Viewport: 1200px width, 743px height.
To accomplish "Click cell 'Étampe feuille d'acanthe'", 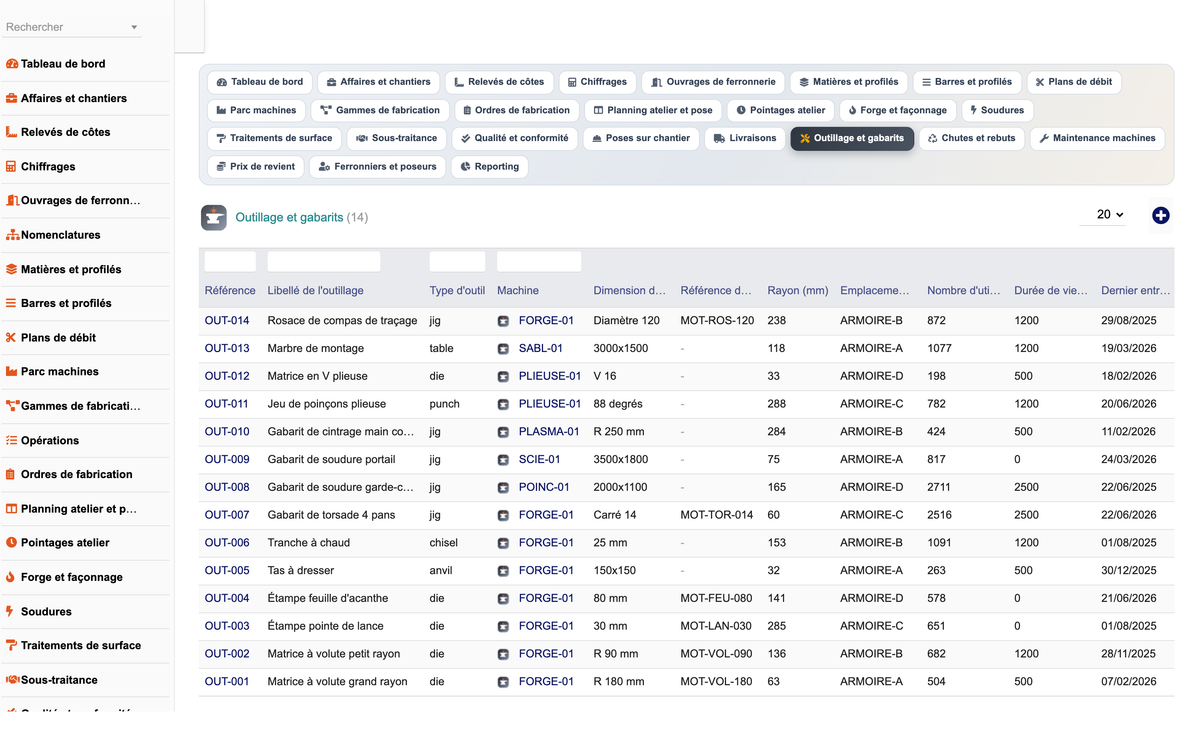I will (x=328, y=599).
